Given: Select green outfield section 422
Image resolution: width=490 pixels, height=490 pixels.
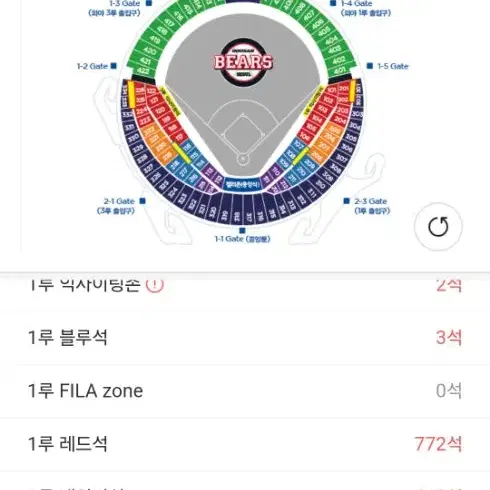Looking at the screenshot, I should [x=143, y=70].
